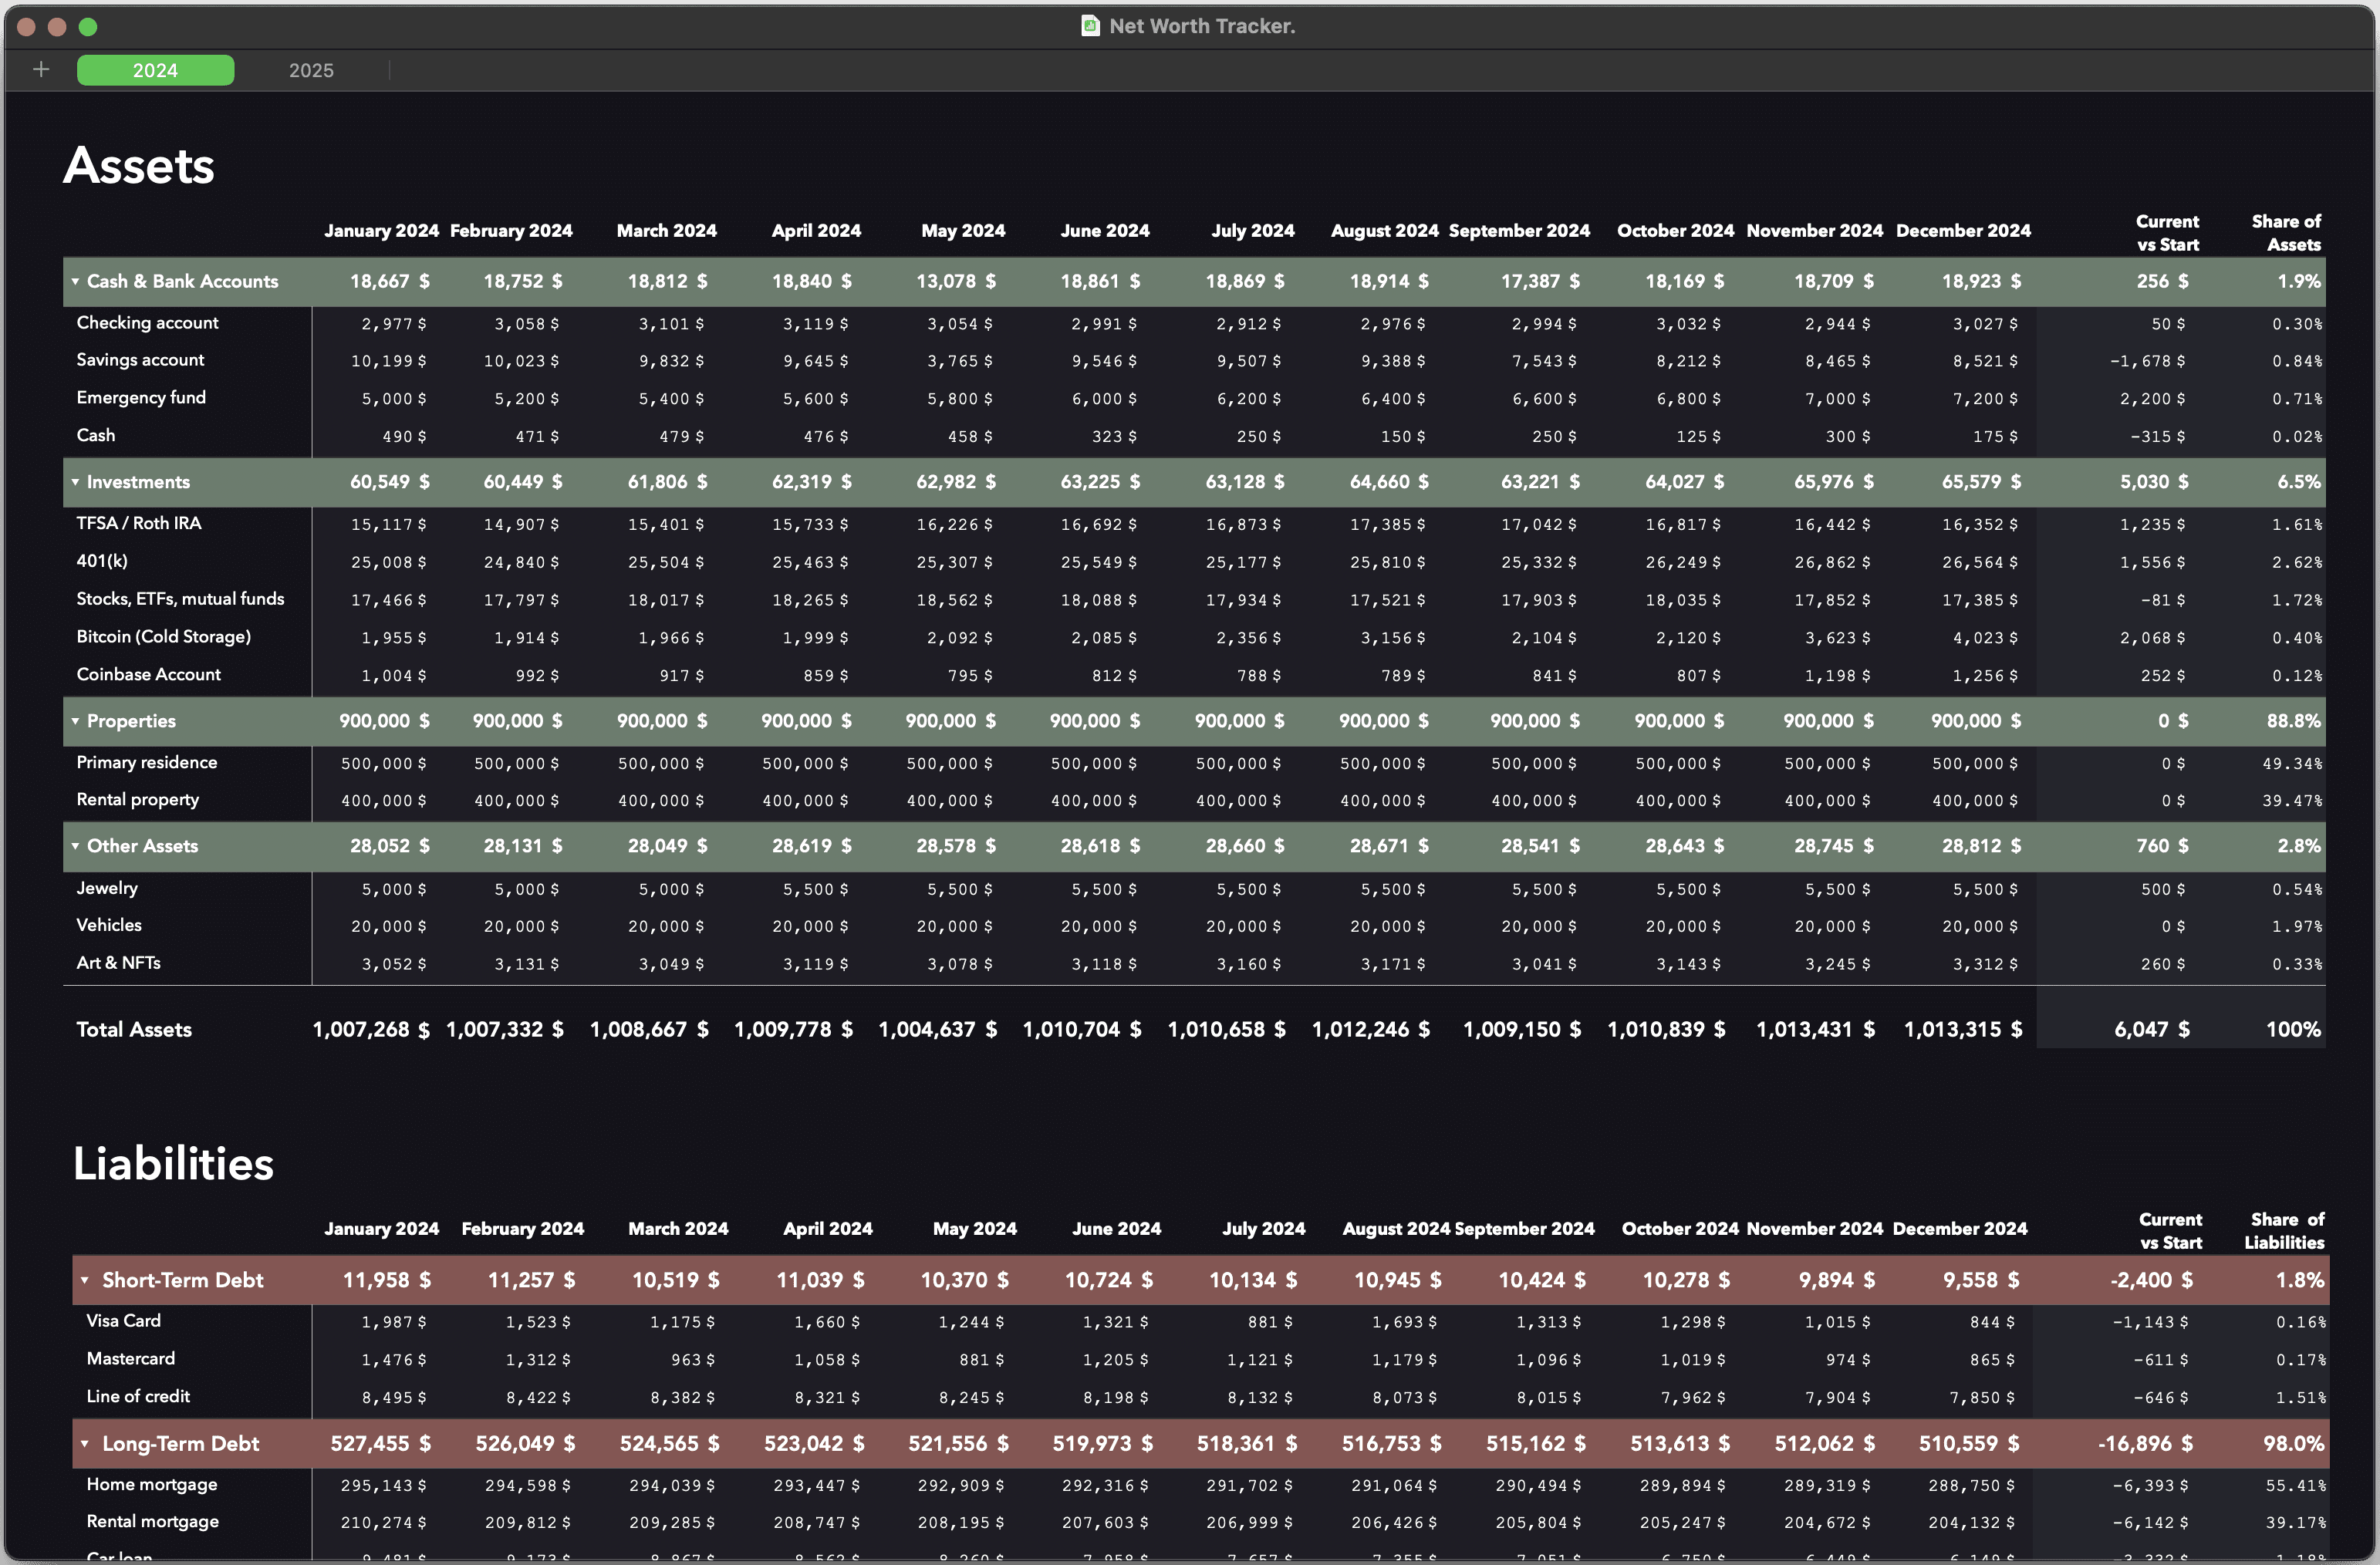Select the Assets table title
Screen dimensions: 2380x1565
139,166
